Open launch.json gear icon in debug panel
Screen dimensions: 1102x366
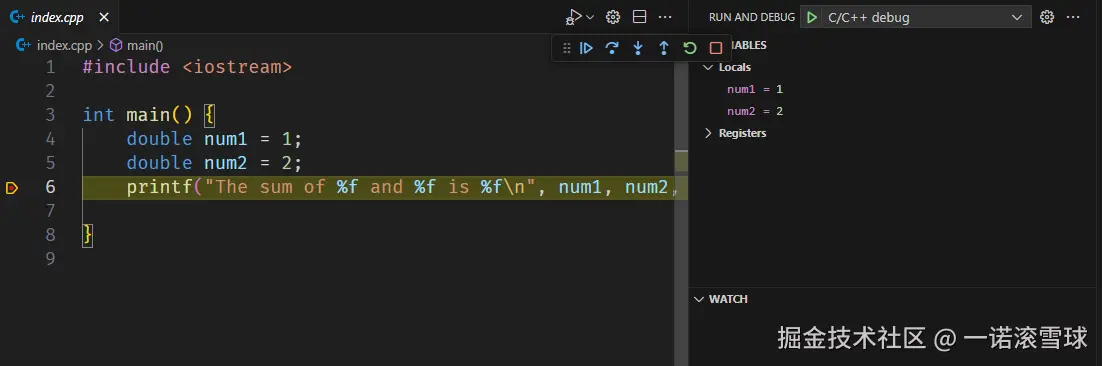click(1047, 17)
